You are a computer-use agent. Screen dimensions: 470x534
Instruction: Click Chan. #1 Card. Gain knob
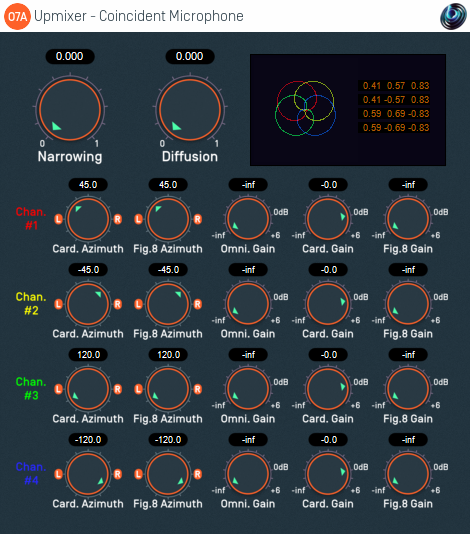pyautogui.click(x=328, y=219)
